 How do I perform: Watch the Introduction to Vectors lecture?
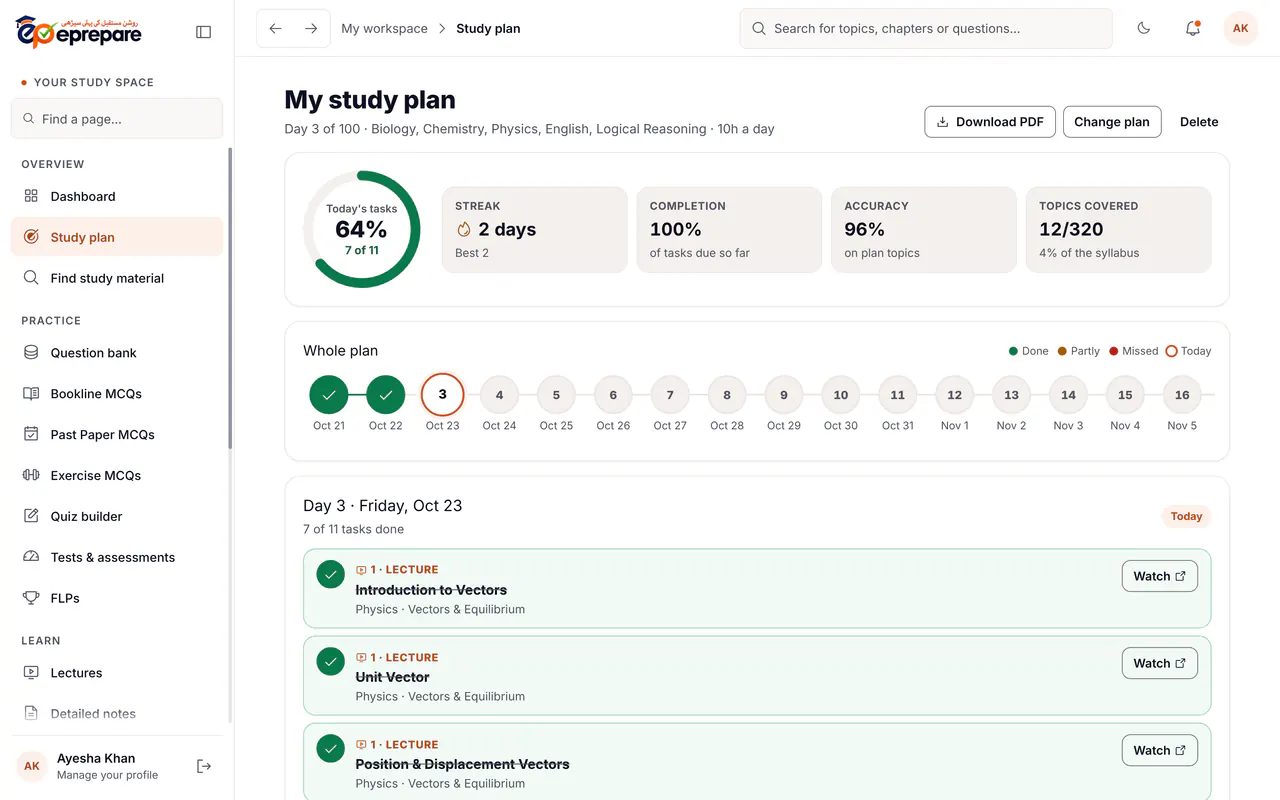click(1160, 576)
